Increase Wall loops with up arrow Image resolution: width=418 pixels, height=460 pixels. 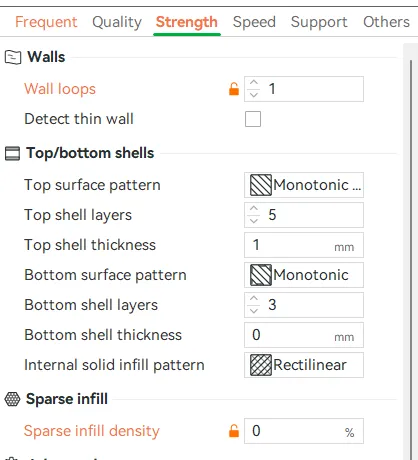tap(254, 83)
